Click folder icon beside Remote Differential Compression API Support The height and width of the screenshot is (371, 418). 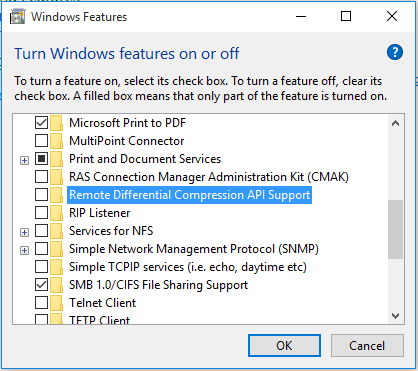(x=56, y=195)
